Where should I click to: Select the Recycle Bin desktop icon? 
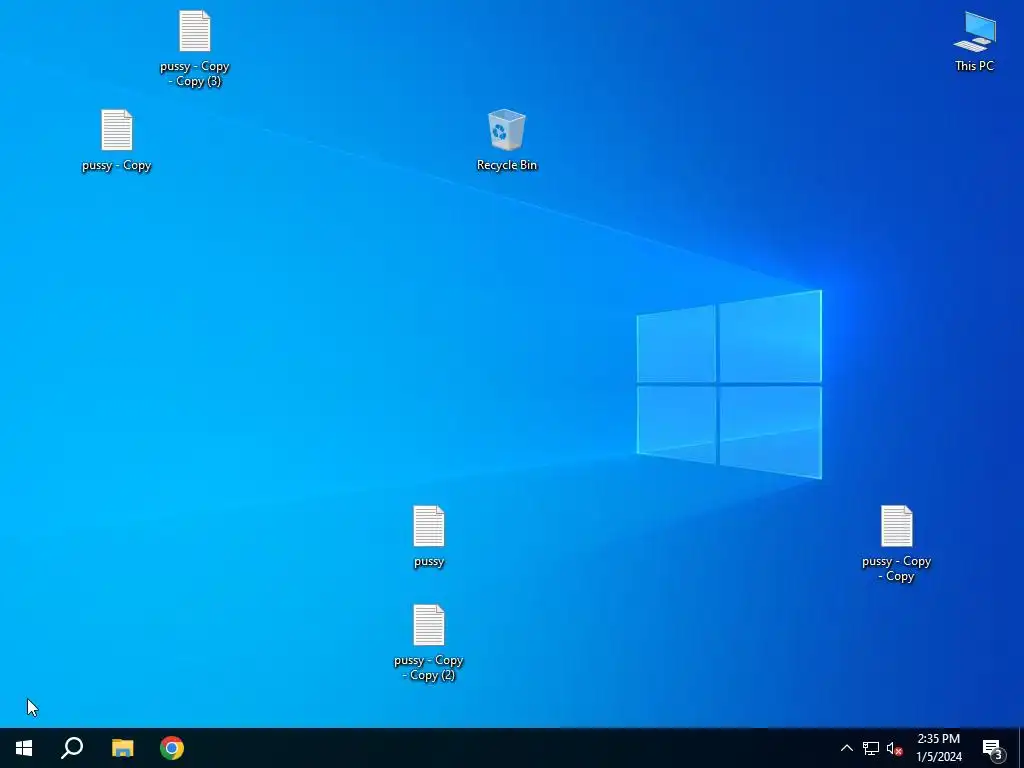[x=506, y=140]
